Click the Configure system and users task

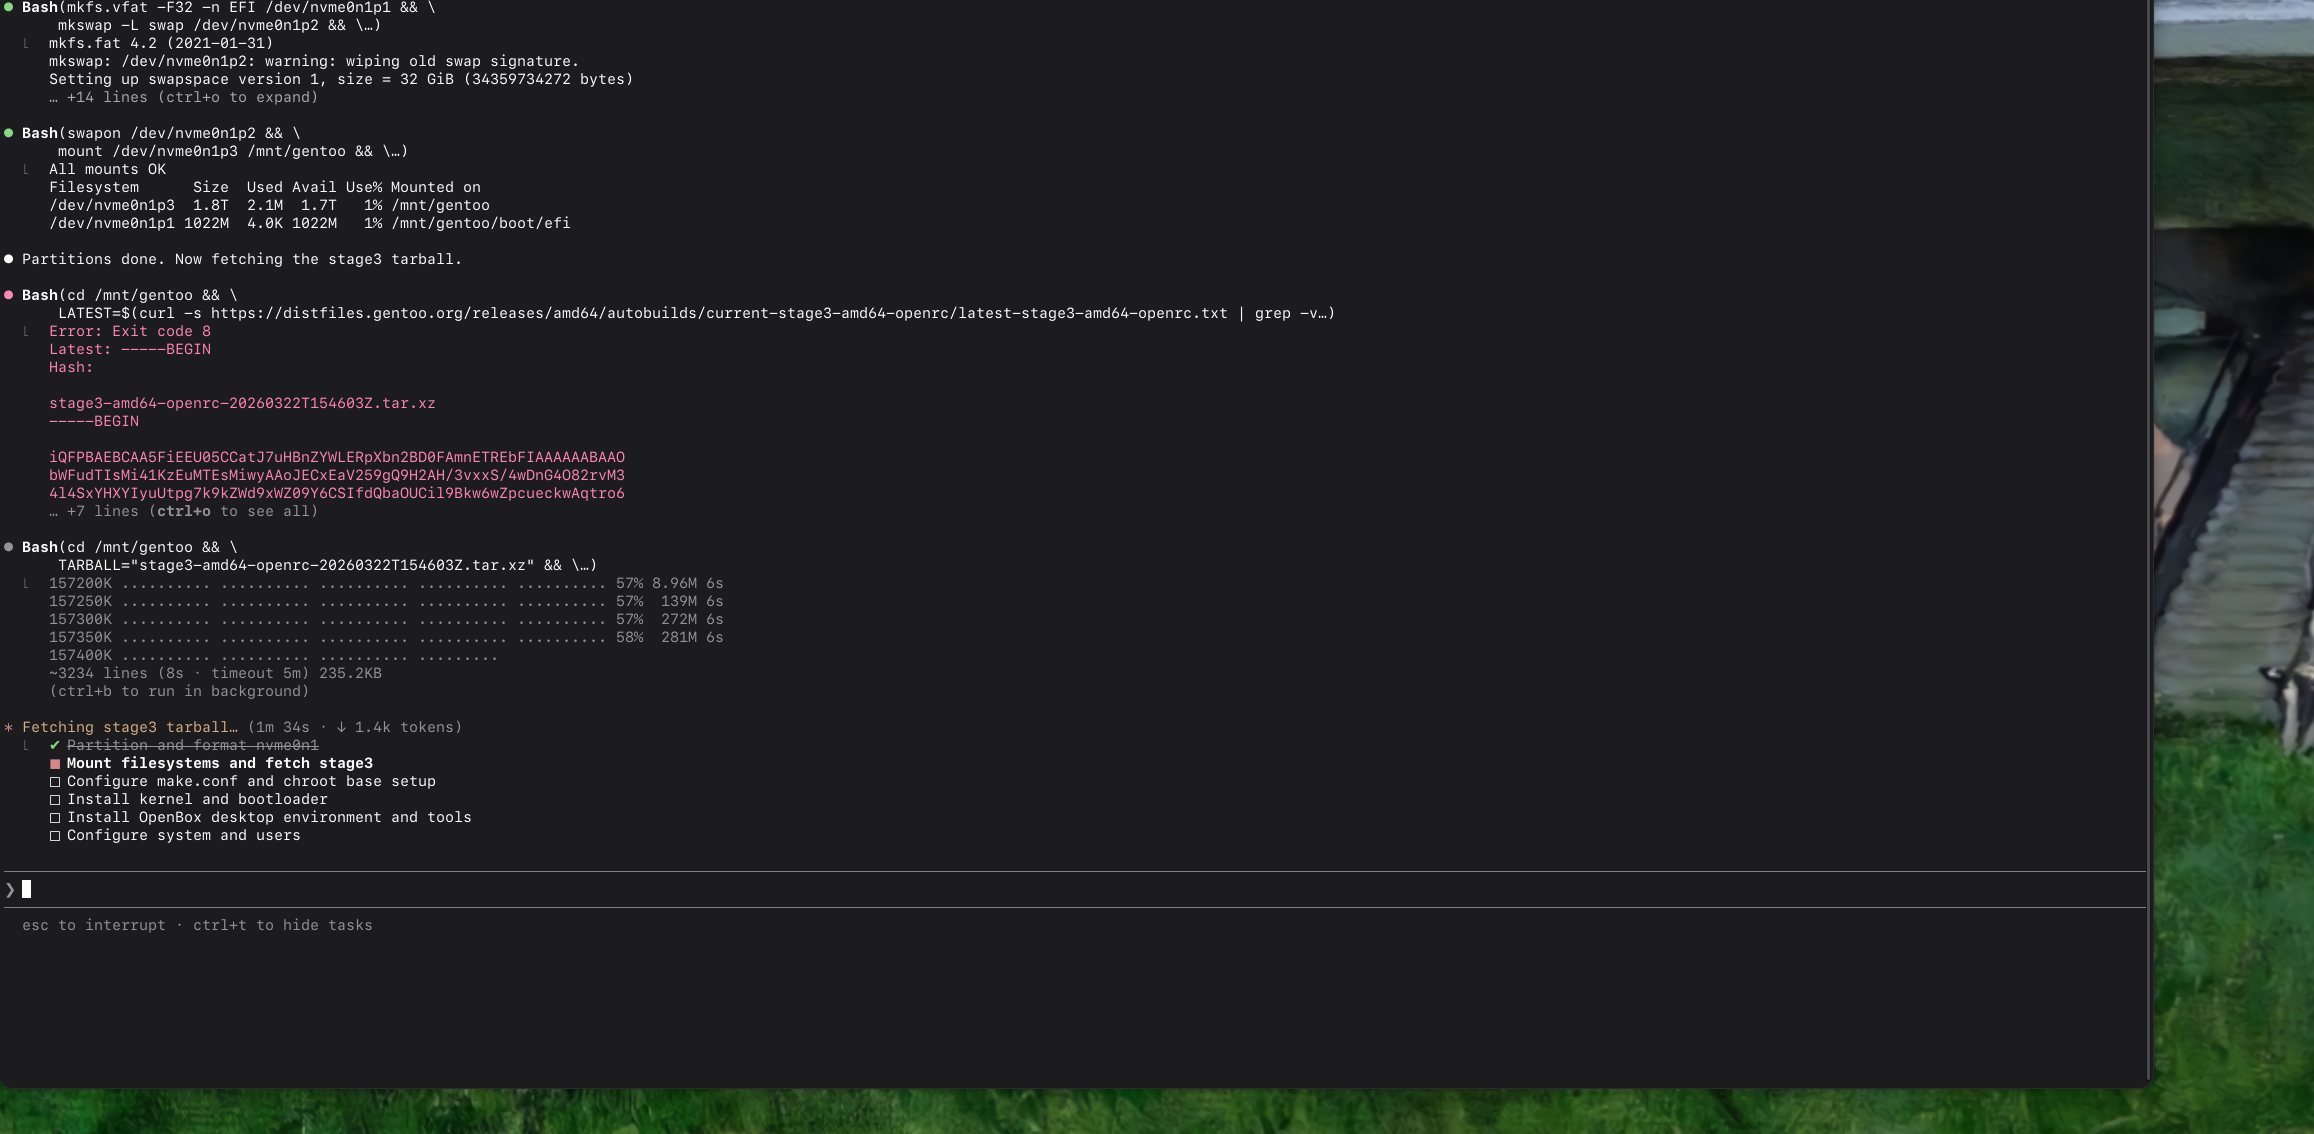click(x=183, y=835)
